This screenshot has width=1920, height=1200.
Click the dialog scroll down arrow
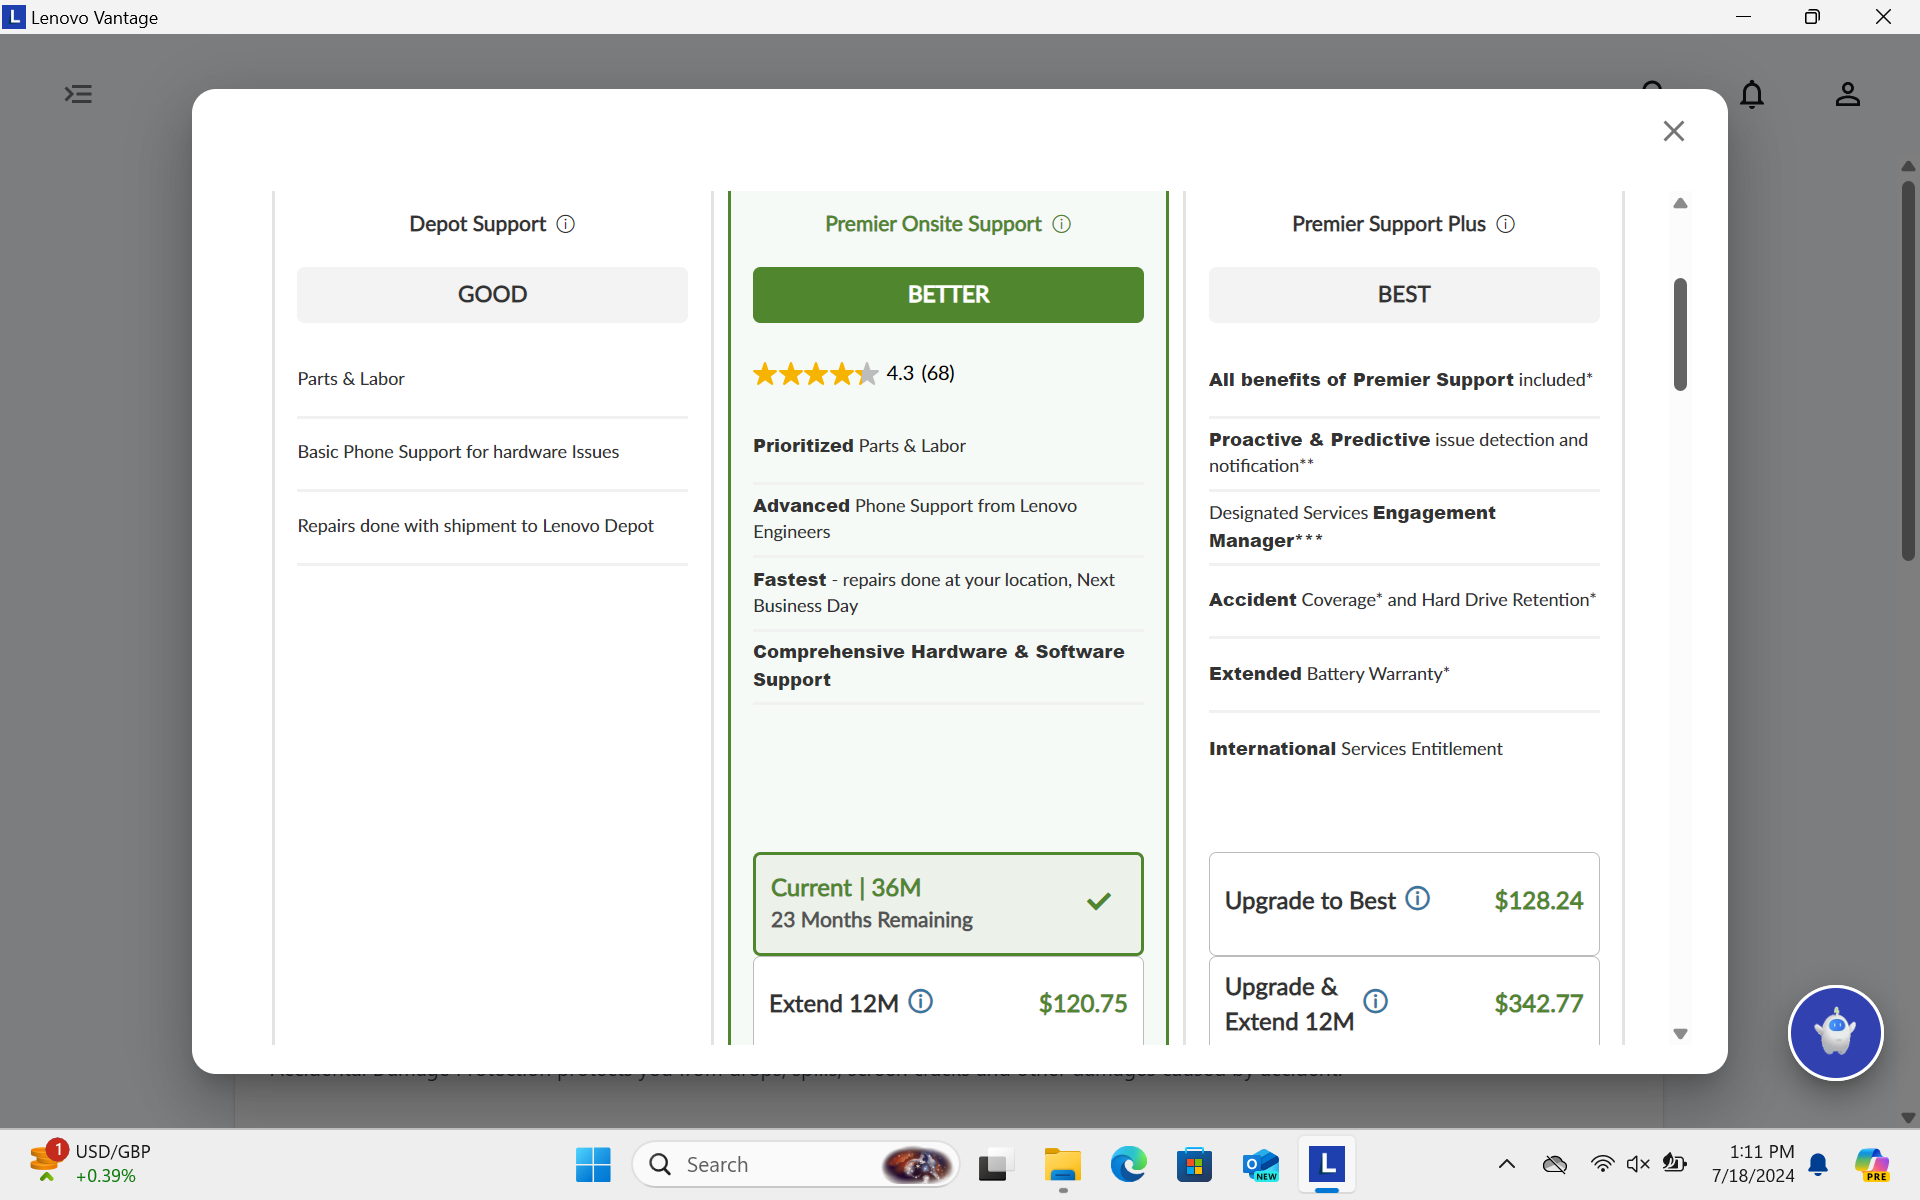[1680, 1034]
